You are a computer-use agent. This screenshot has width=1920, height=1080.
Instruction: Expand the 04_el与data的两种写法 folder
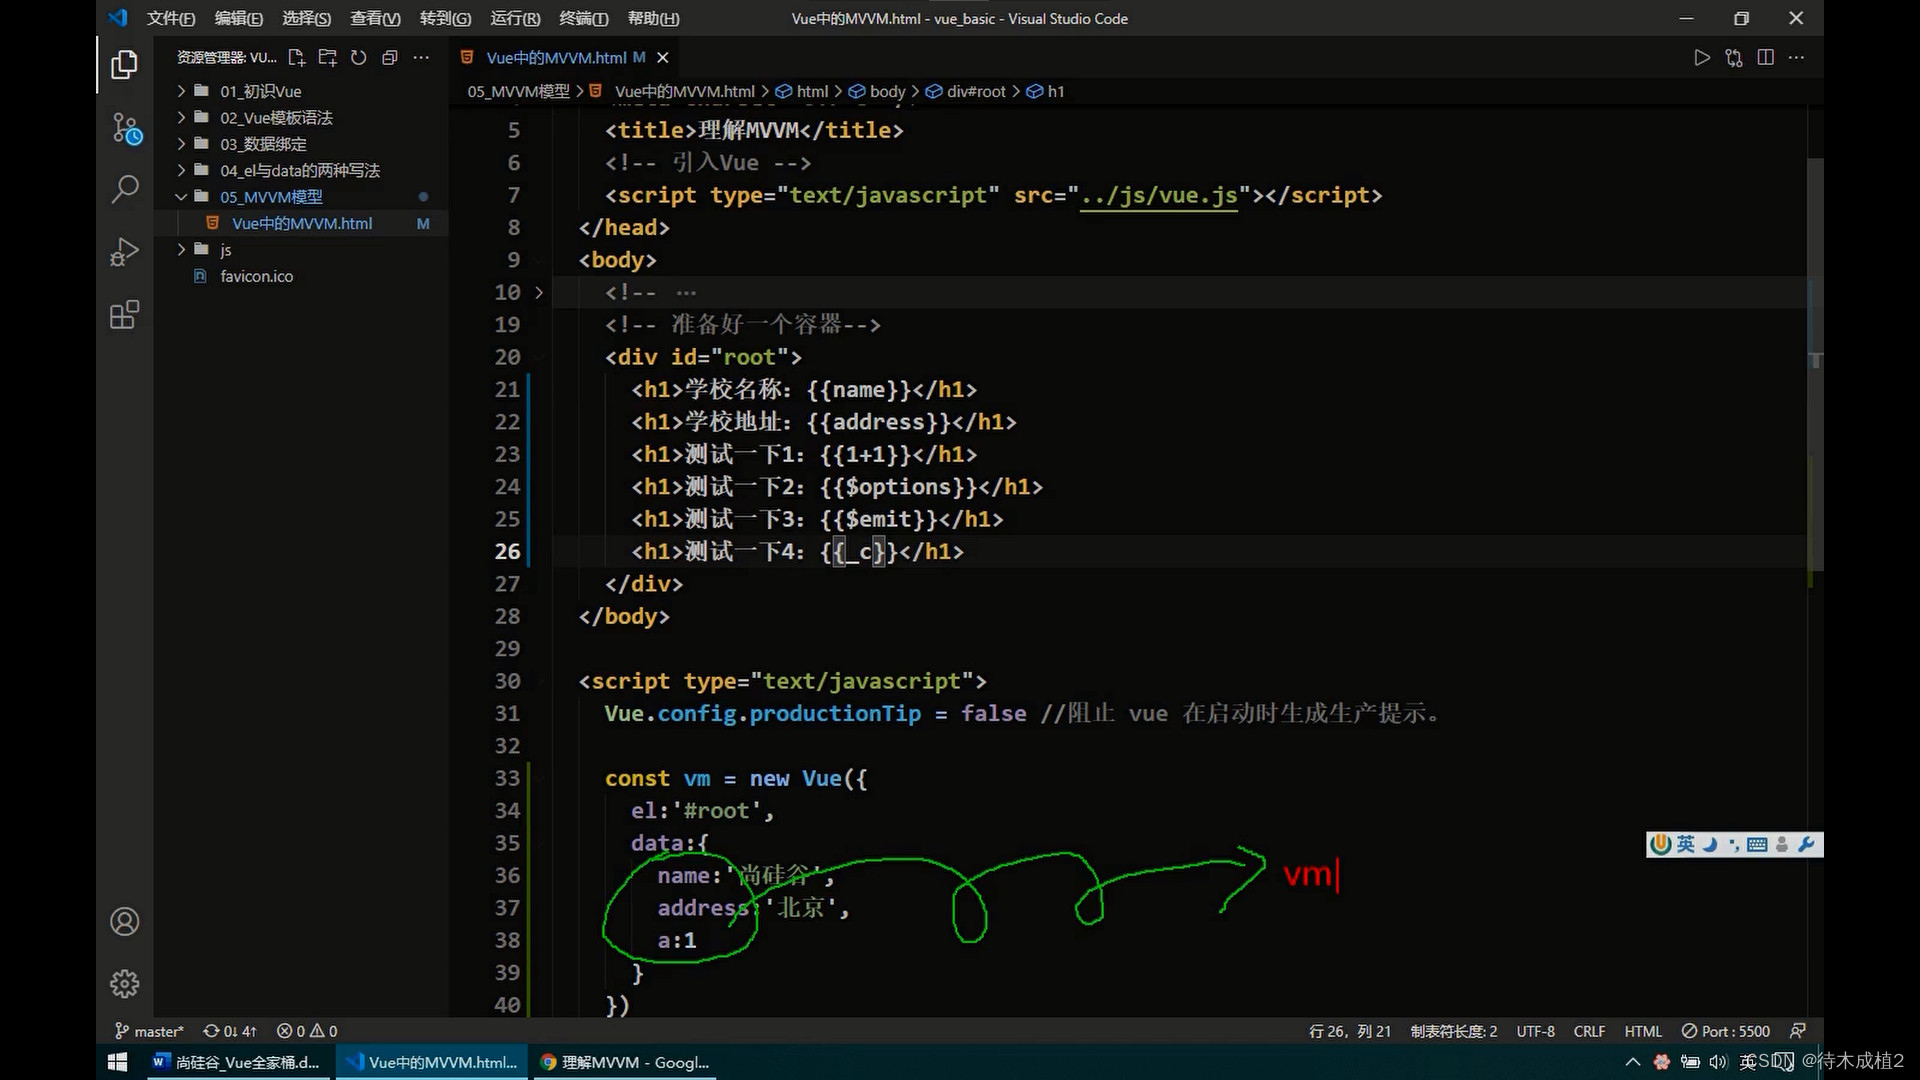tap(300, 170)
